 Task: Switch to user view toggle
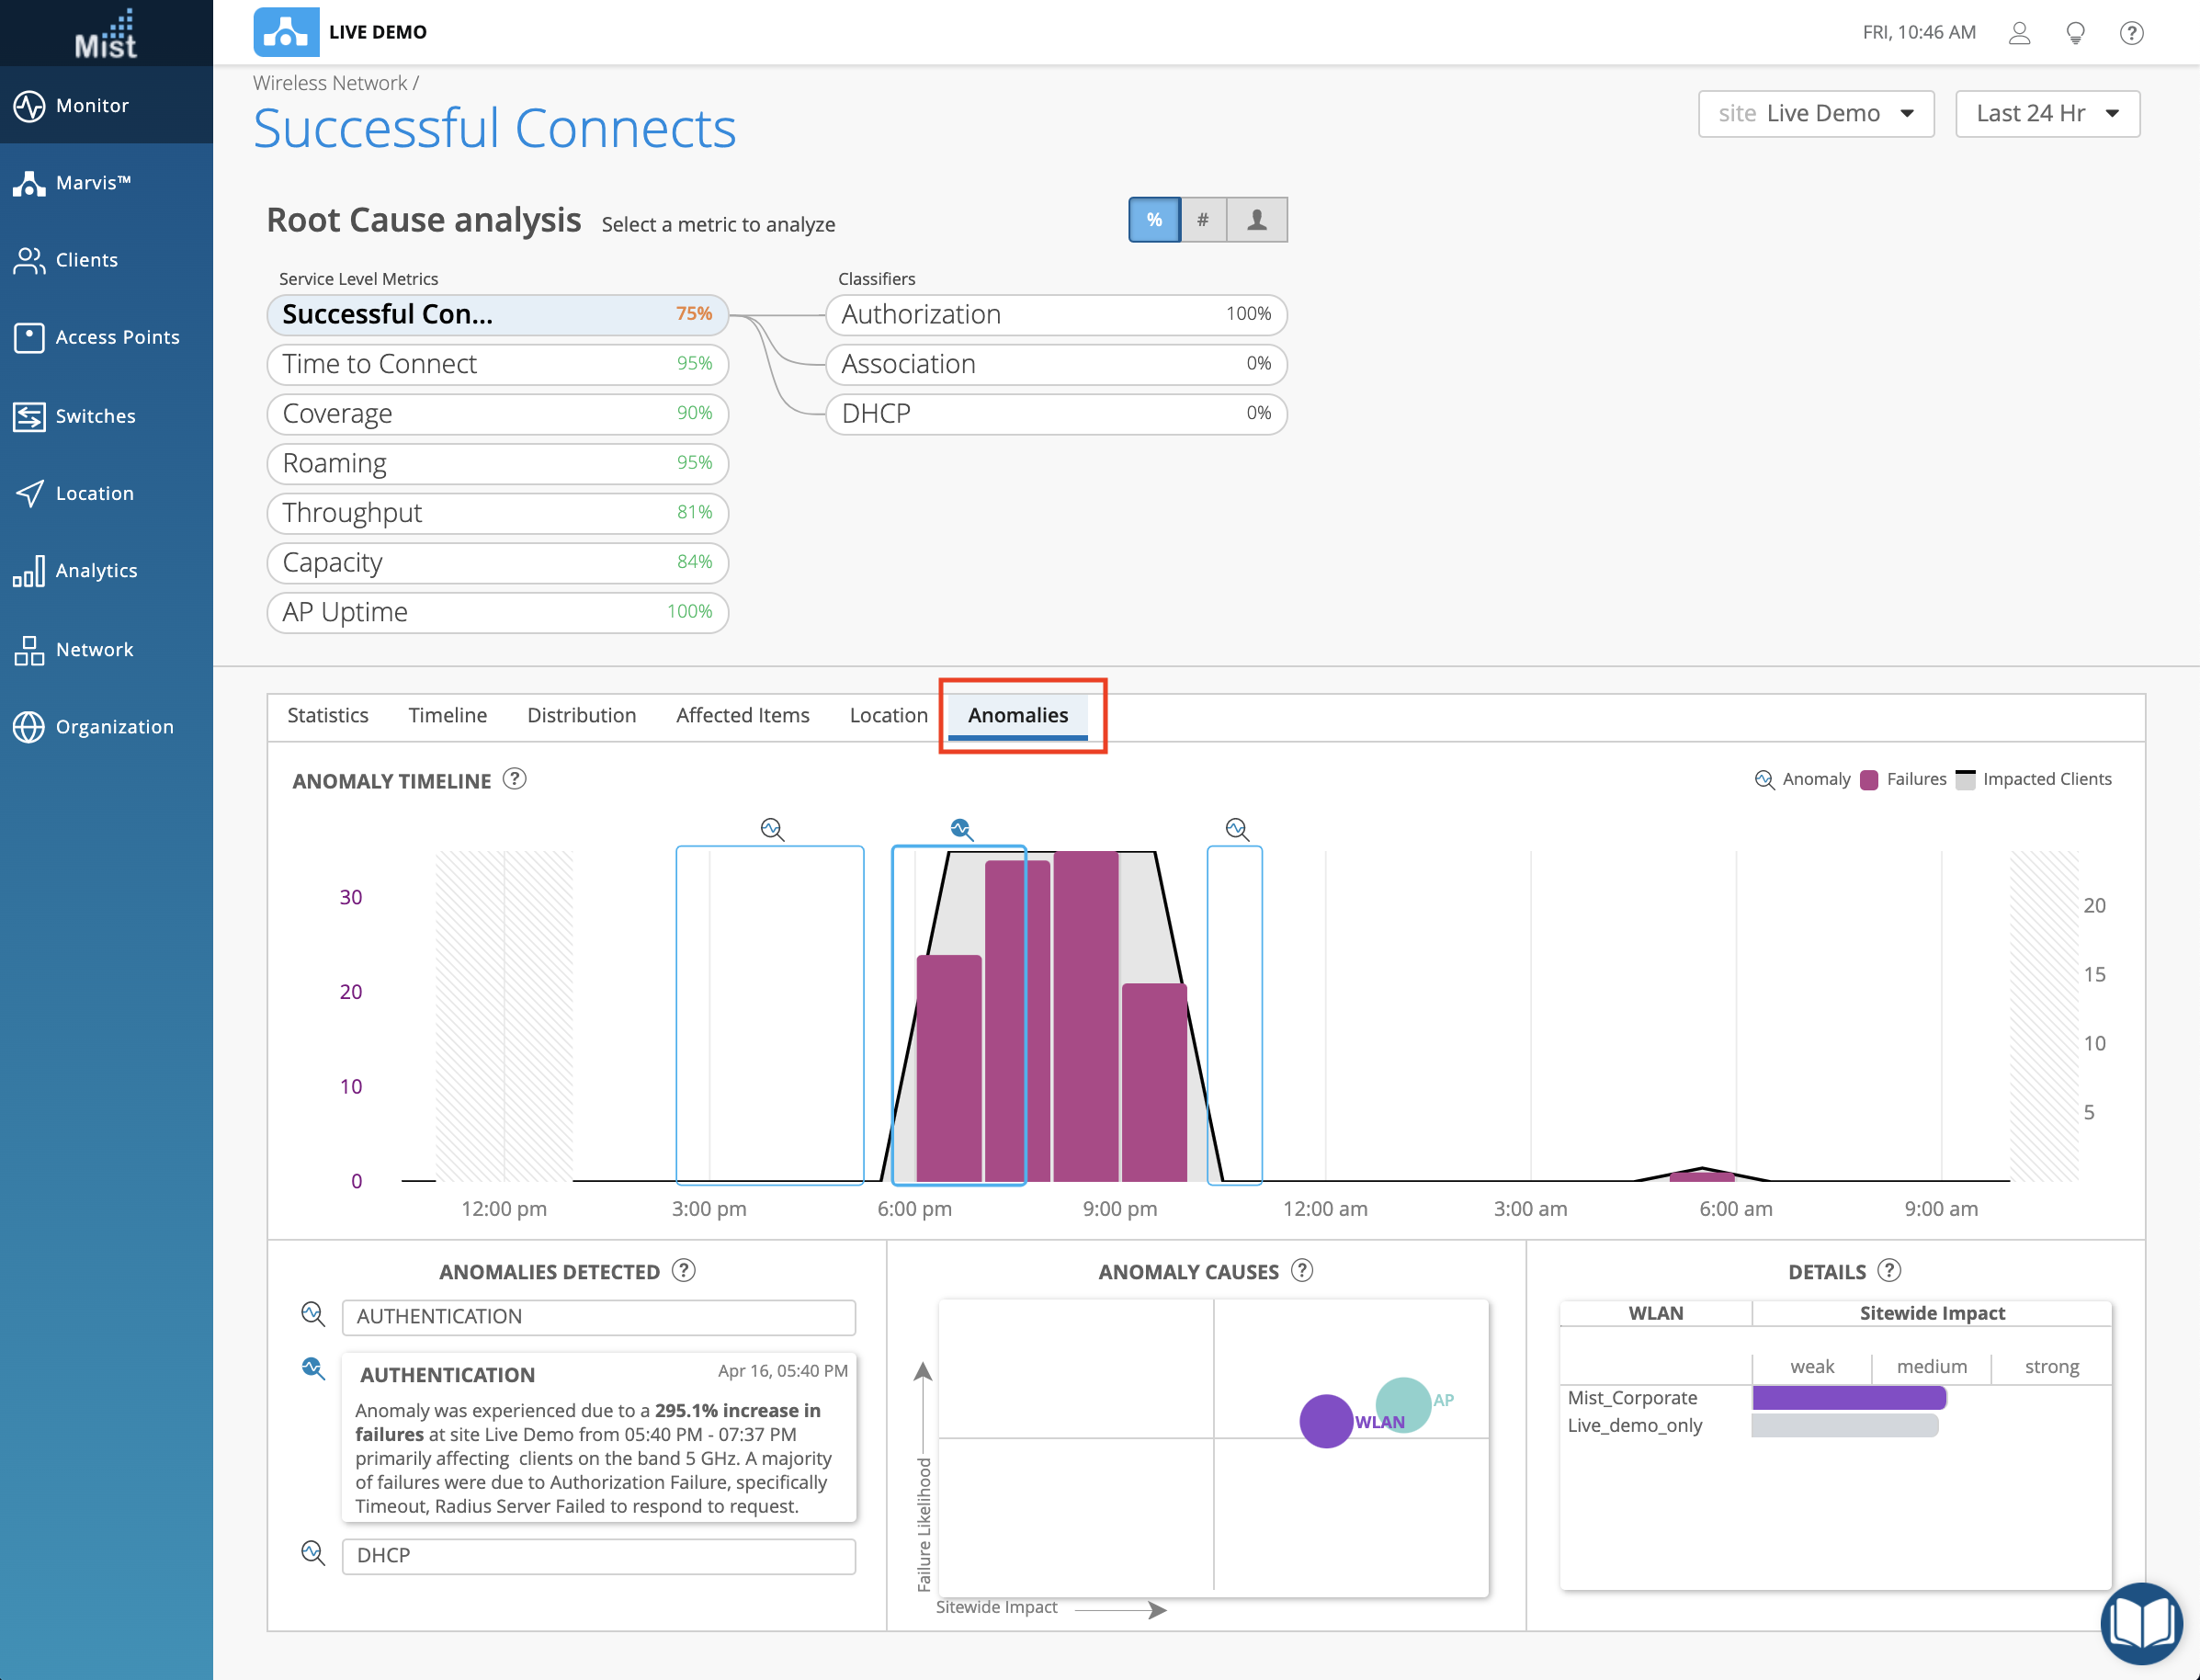pyautogui.click(x=1257, y=220)
